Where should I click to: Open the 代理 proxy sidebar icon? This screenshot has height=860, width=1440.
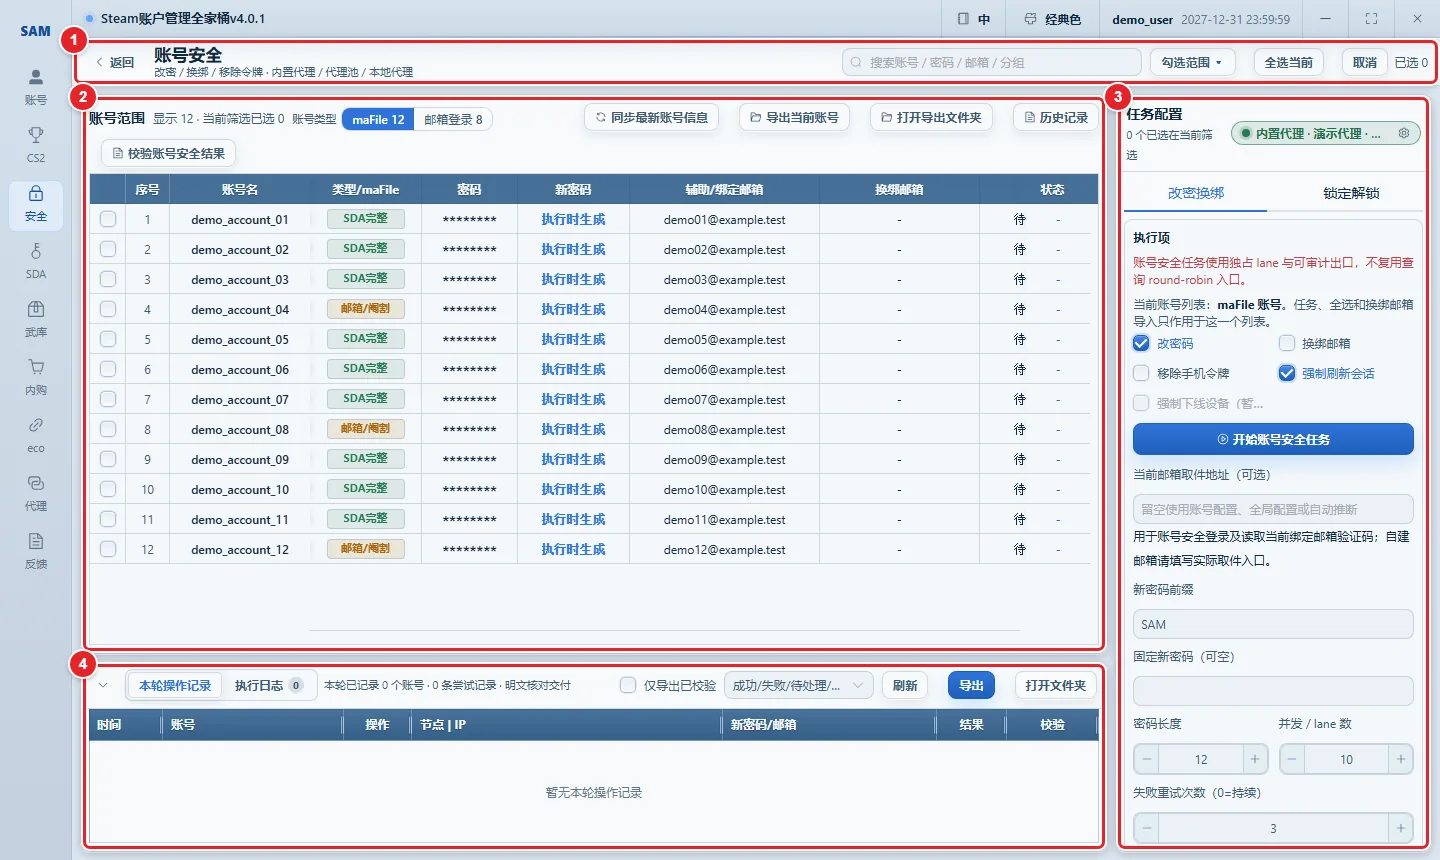[x=36, y=492]
